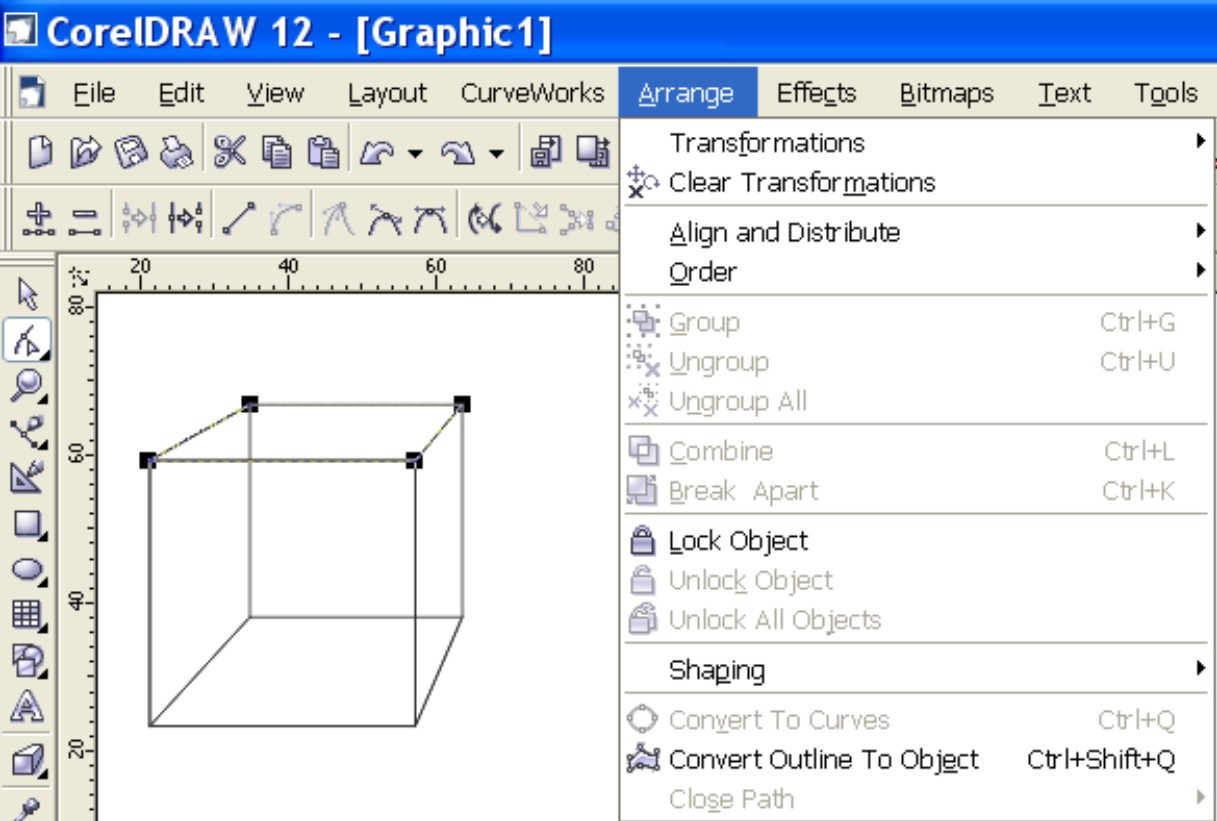Click the cube's back top-right node
The width and height of the screenshot is (1217, 821).
tap(461, 404)
